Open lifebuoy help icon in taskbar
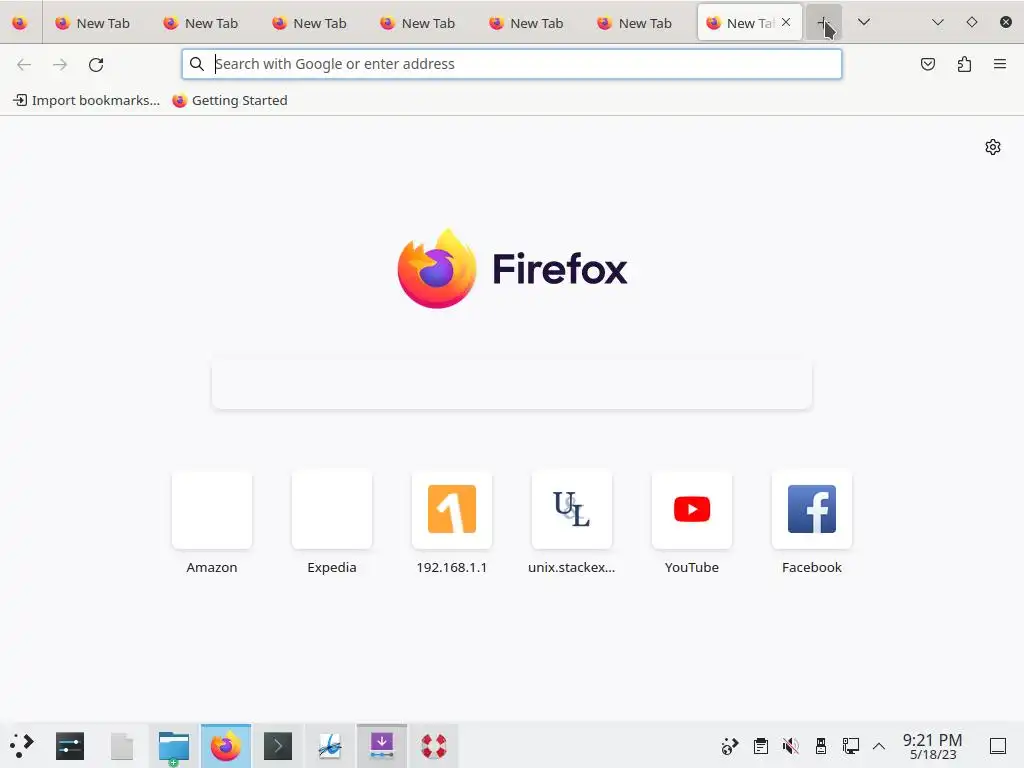 point(434,746)
